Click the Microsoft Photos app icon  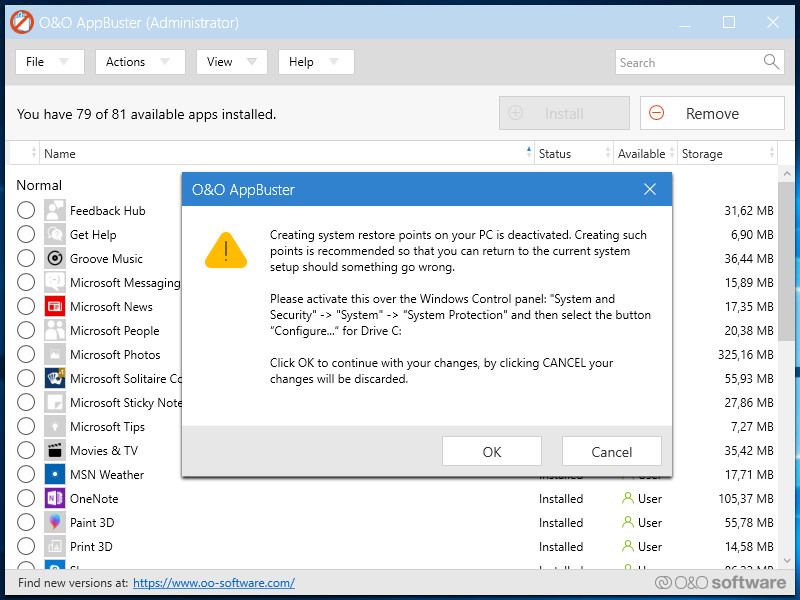55,354
